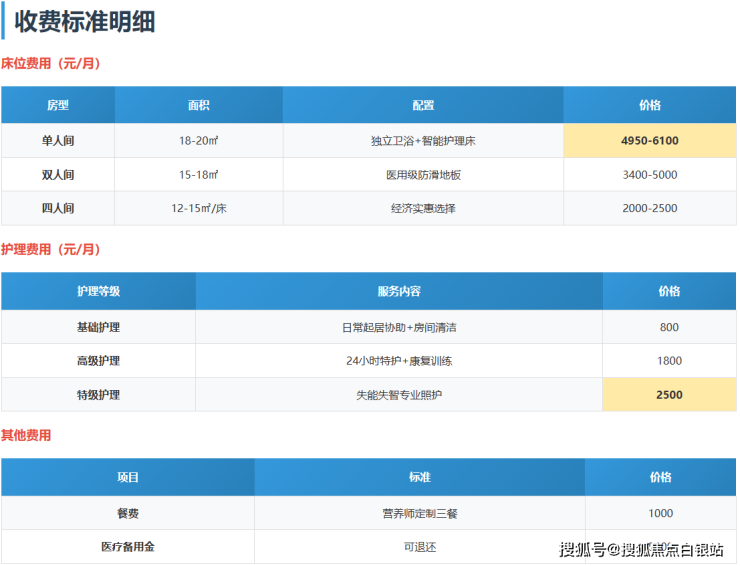Select the 服务内容 column header

point(399,291)
